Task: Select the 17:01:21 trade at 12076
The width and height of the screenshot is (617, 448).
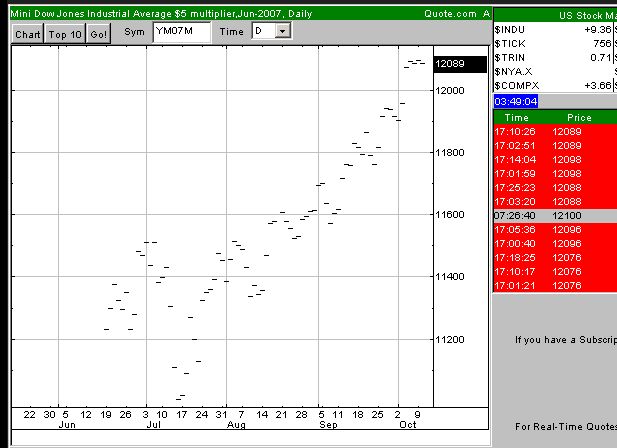Action: 555,286
